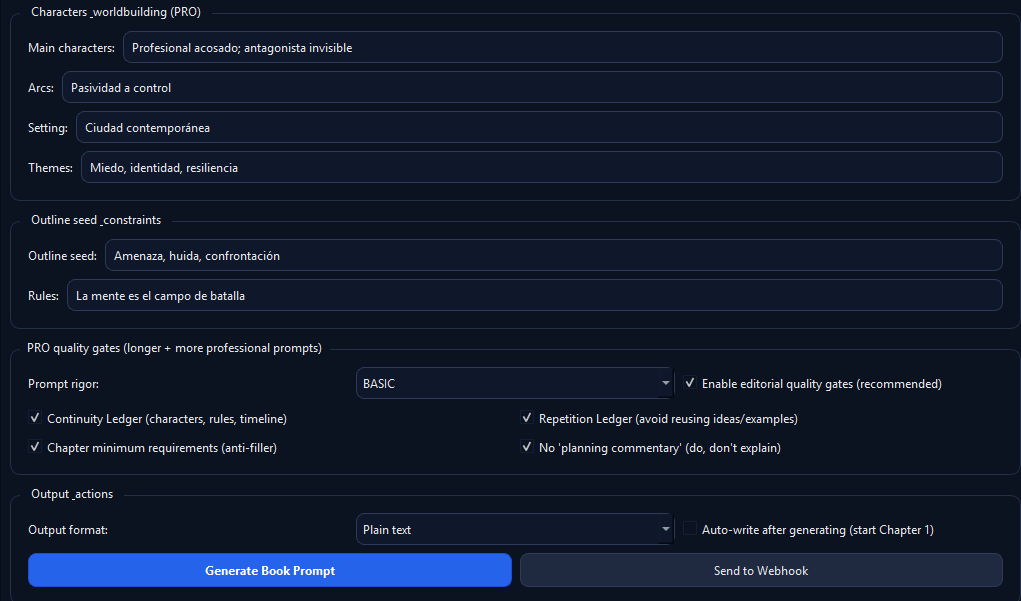Click the Outline seed _constraints section header
Screen dimensions: 1021x601
coord(96,220)
